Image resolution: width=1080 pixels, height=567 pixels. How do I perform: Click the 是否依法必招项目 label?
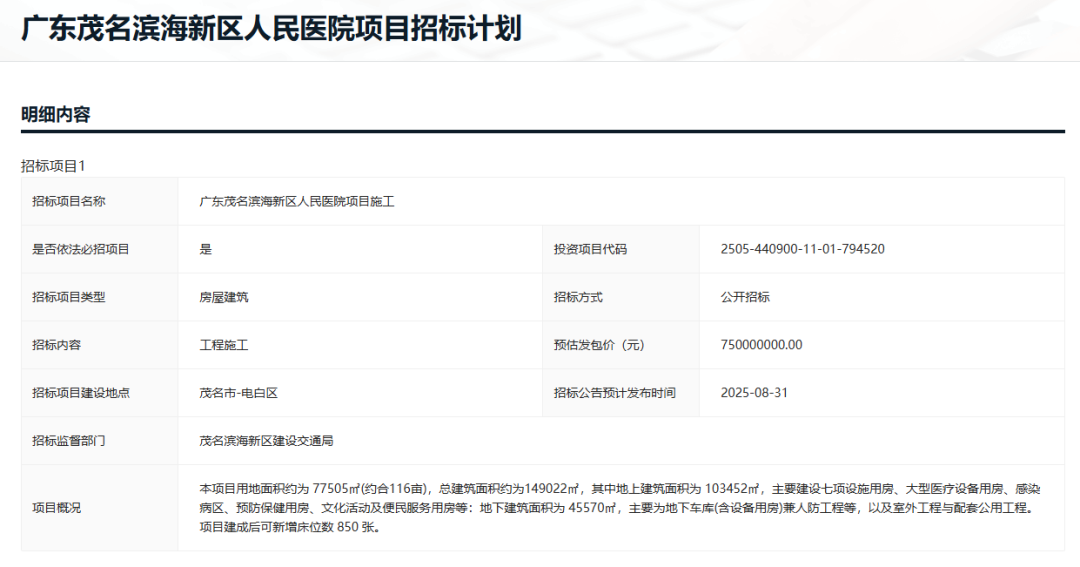[81, 249]
